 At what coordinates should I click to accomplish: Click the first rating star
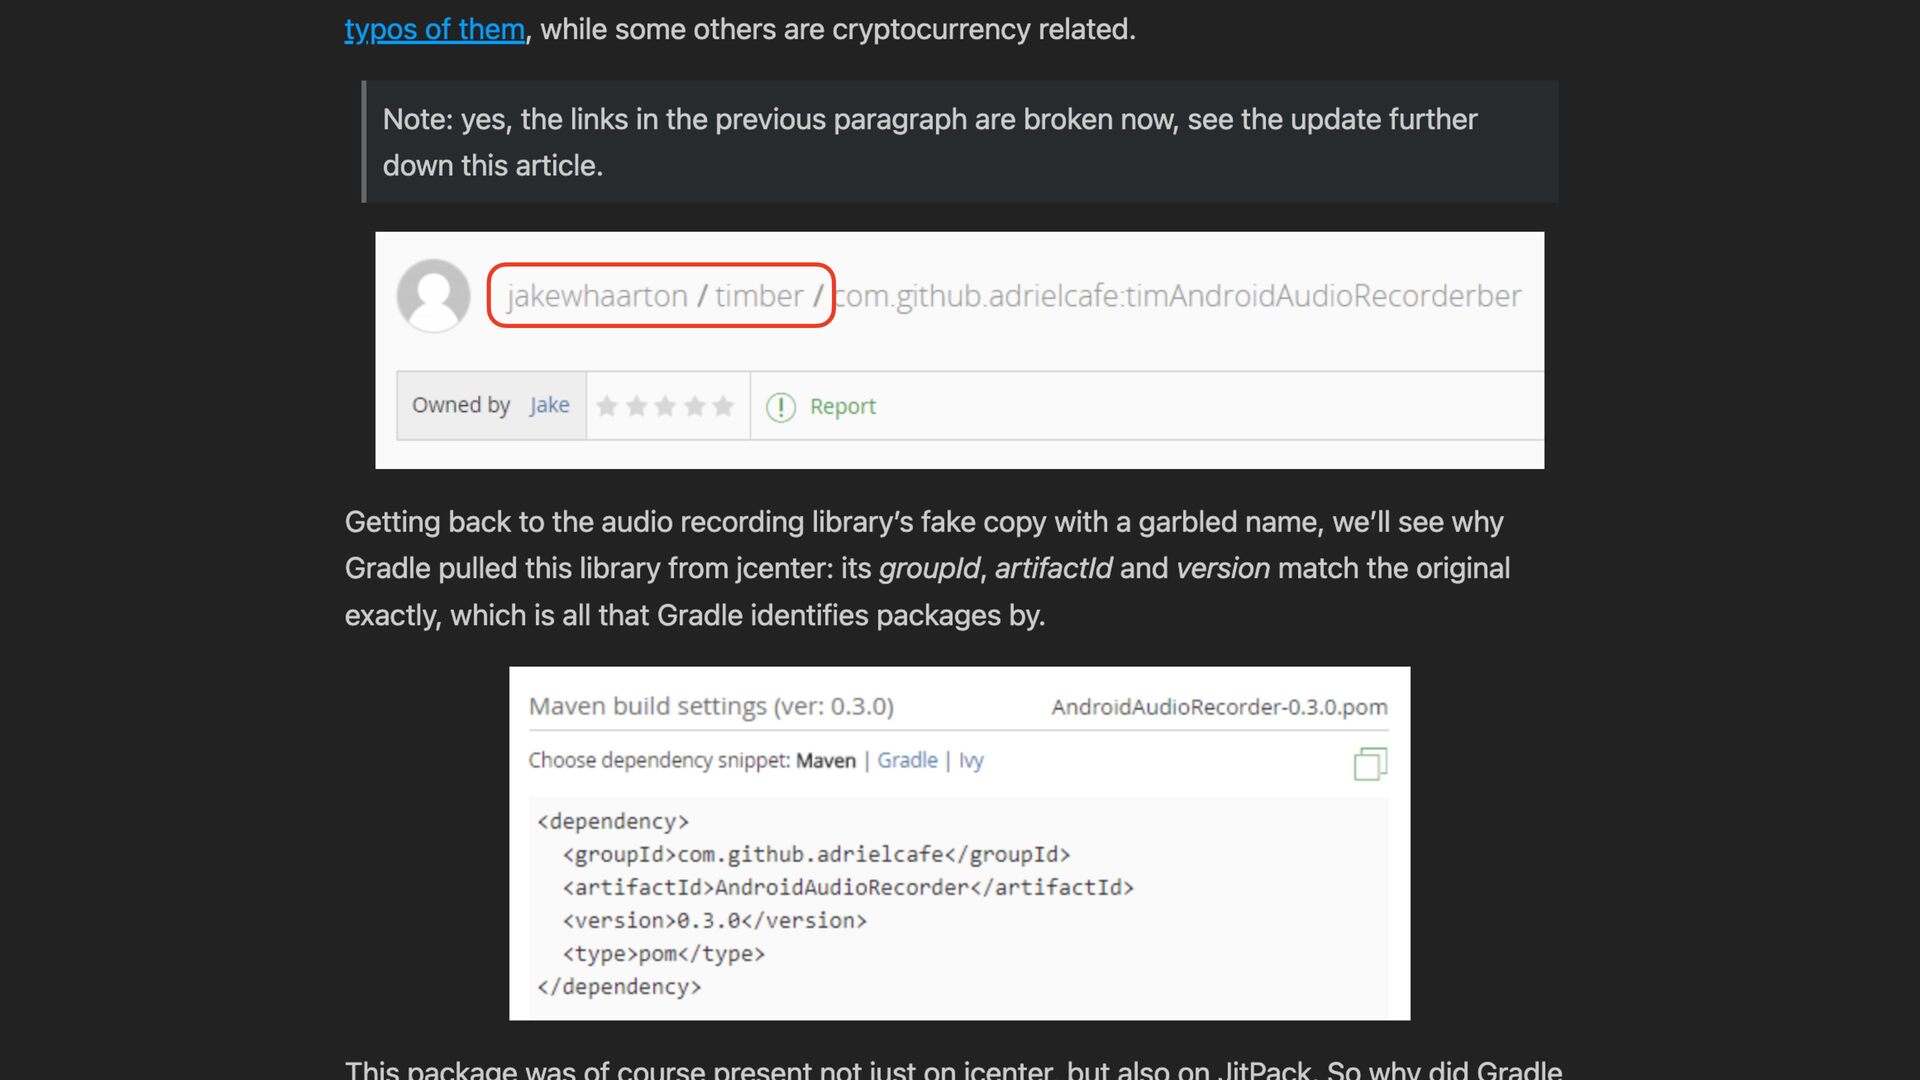607,406
